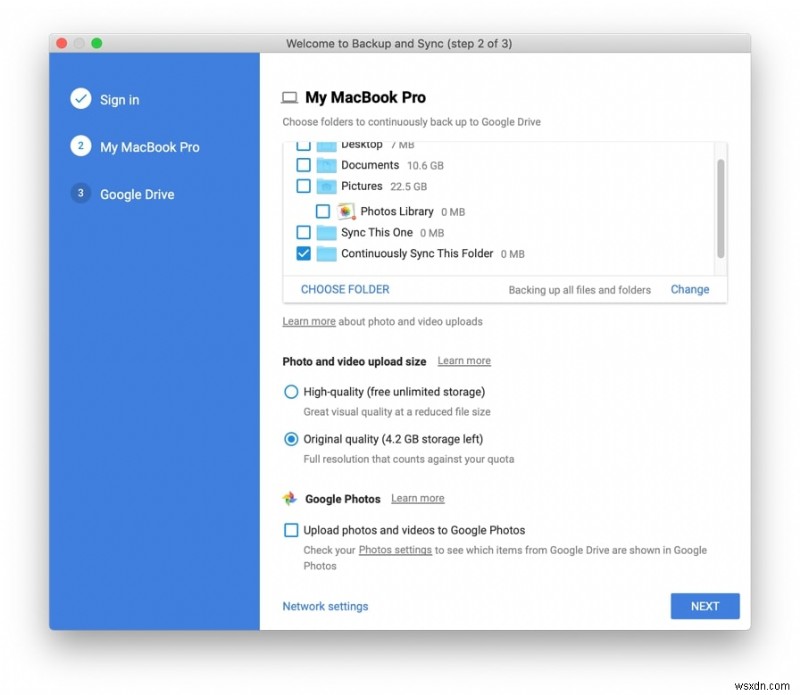Click the laptop icon beside My MacBook Pro heading
800x695 pixels.
290,97
